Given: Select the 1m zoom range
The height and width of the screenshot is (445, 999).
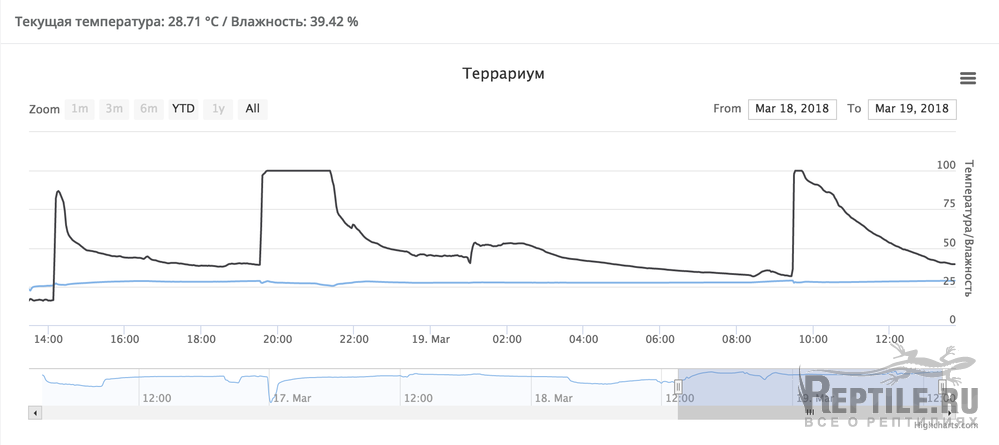Looking at the screenshot, I should pyautogui.click(x=80, y=109).
